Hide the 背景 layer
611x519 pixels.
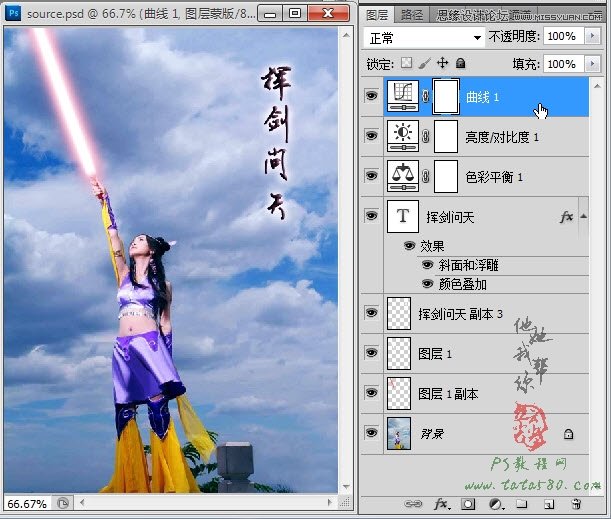pos(371,432)
